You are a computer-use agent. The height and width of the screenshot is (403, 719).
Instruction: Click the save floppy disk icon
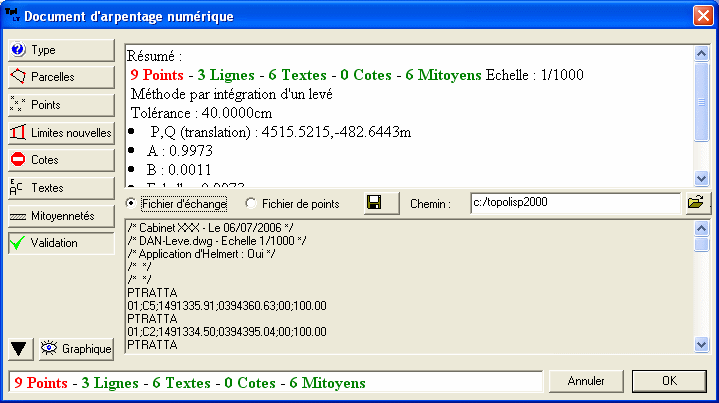coord(374,203)
